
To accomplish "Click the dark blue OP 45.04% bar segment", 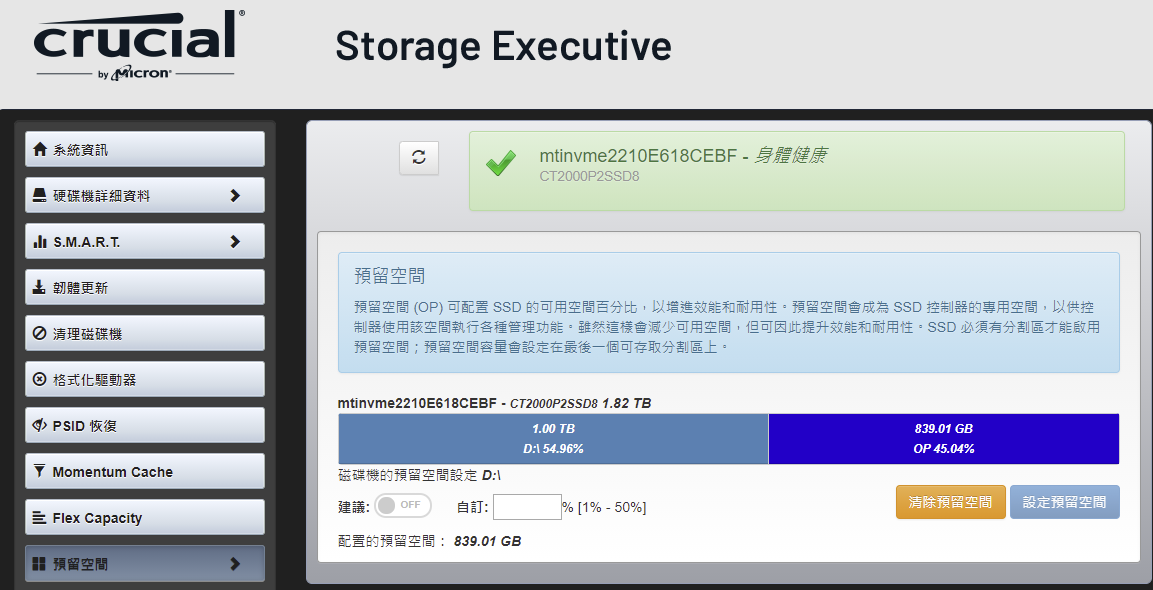I will point(943,439).
